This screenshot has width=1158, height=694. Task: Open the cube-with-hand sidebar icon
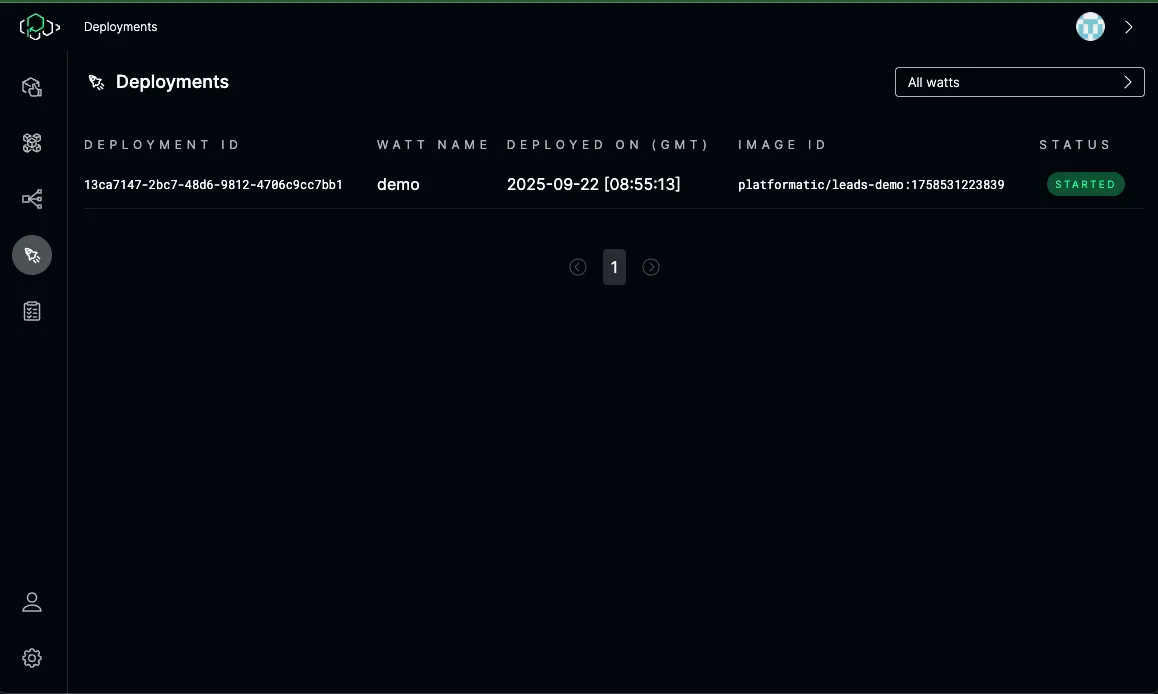32,87
